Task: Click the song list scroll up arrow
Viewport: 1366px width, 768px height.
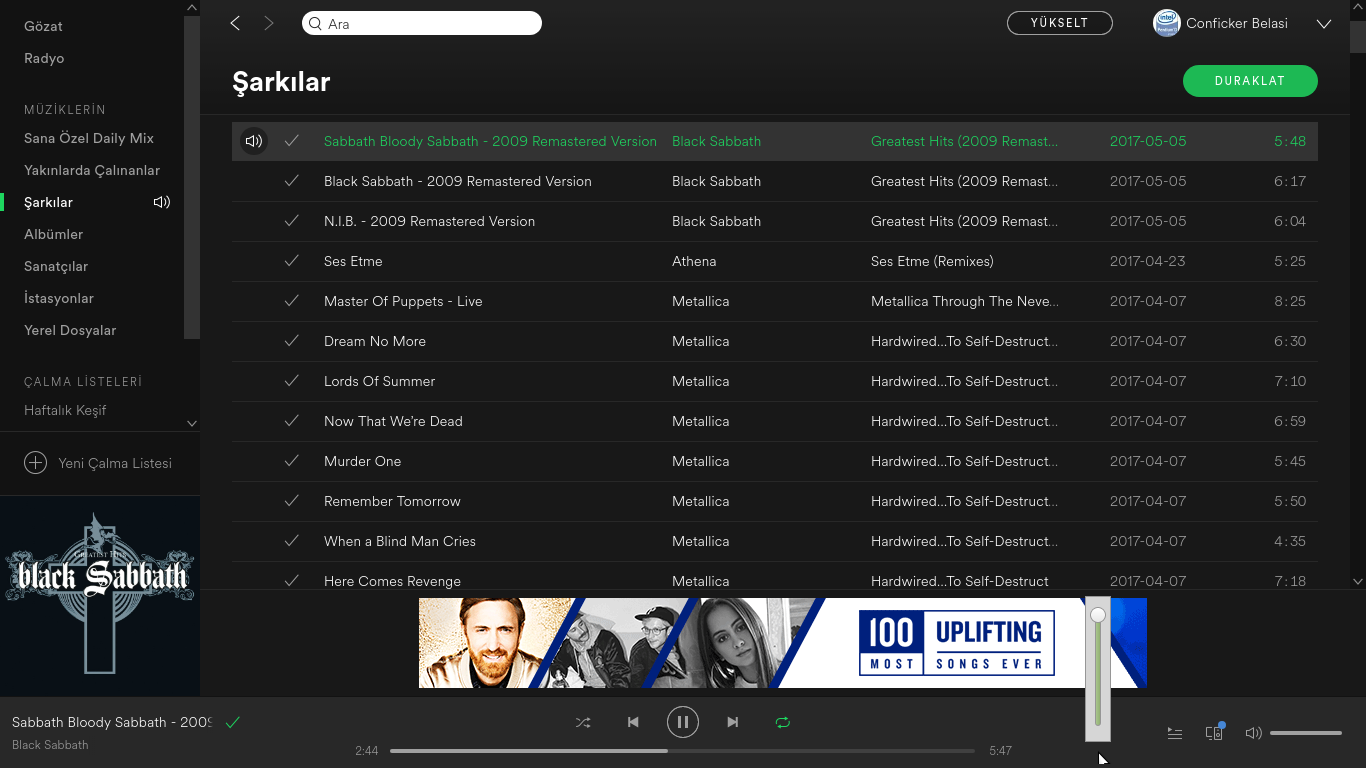Action: [x=1358, y=7]
